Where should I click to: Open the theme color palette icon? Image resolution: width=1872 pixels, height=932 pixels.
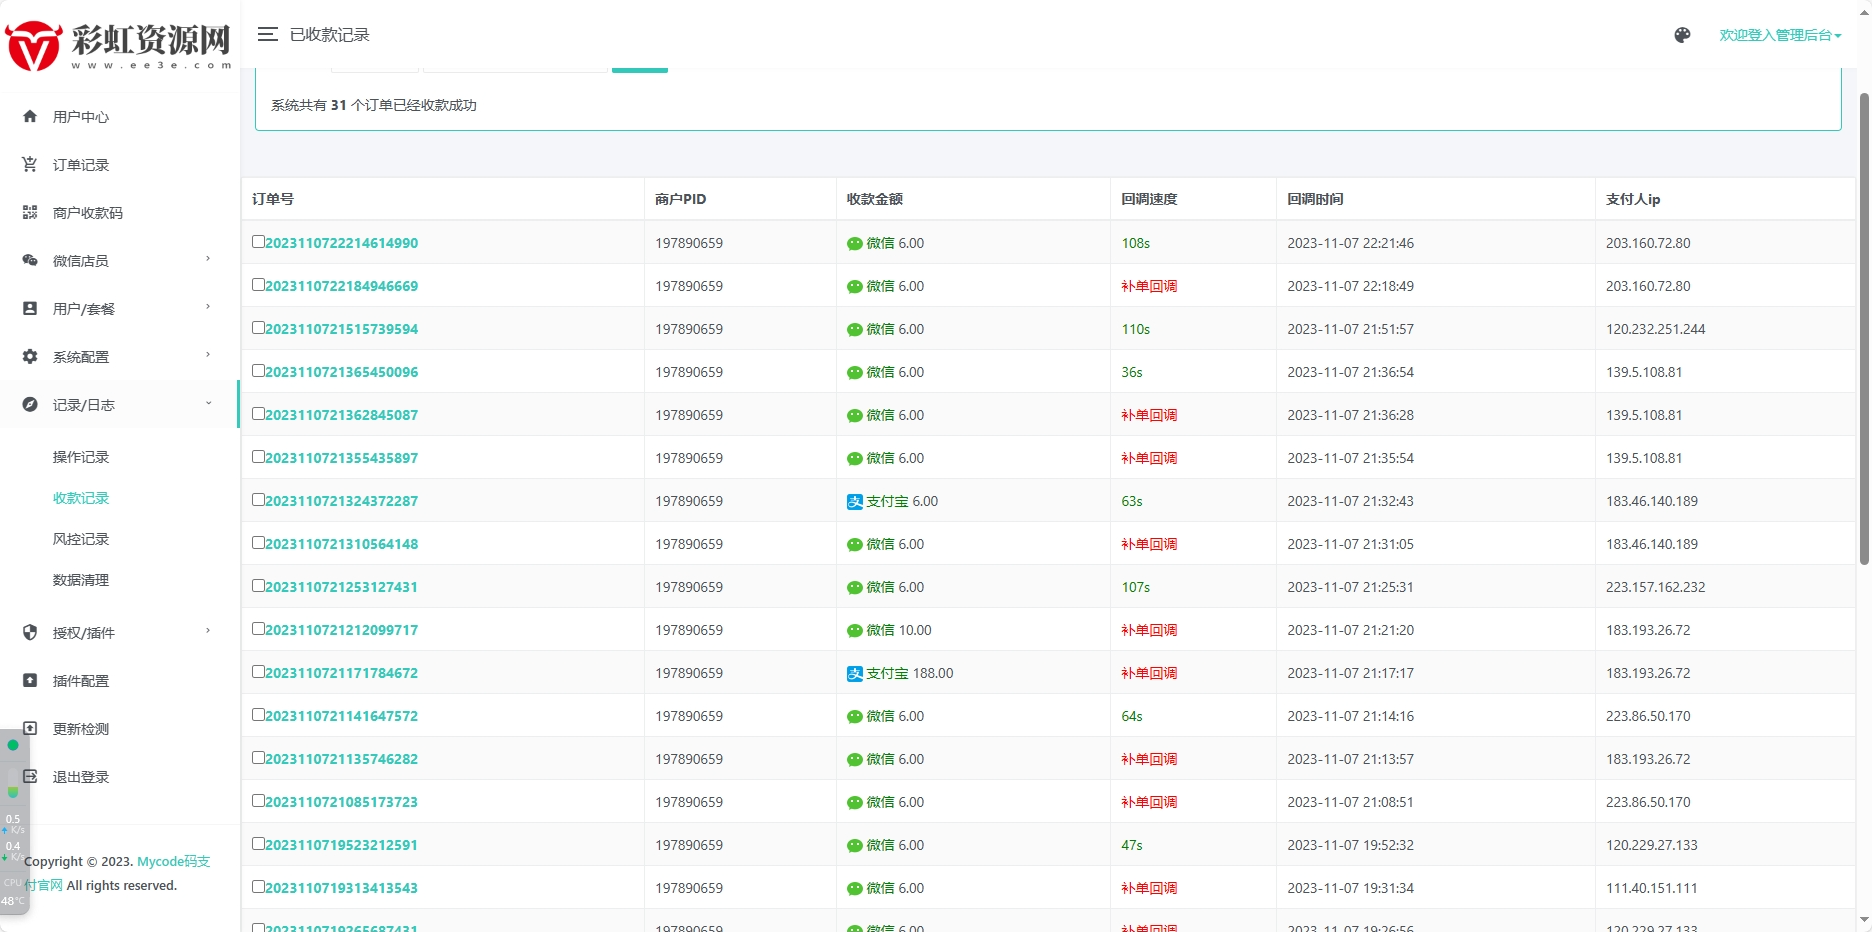click(x=1682, y=35)
